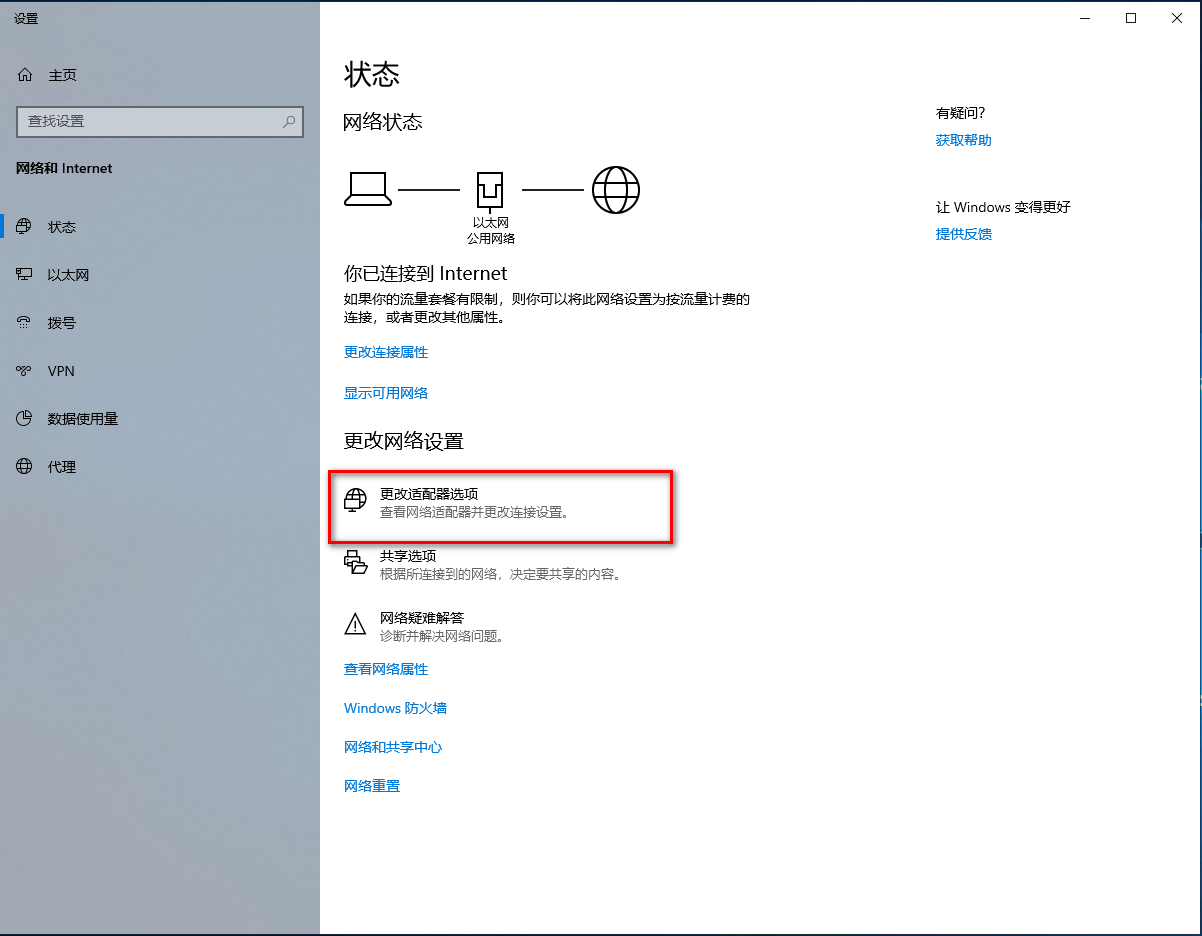Click the sharing options printer icon
Viewport: 1202px width, 936px height.
[355, 562]
